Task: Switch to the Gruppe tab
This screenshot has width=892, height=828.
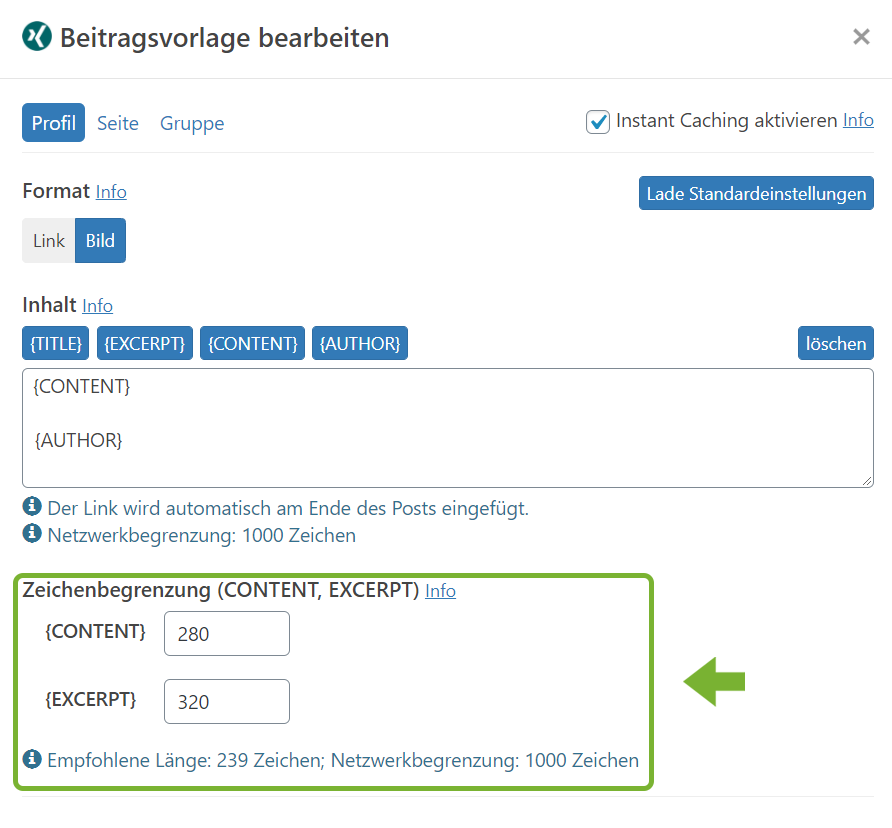Action: coord(191,122)
